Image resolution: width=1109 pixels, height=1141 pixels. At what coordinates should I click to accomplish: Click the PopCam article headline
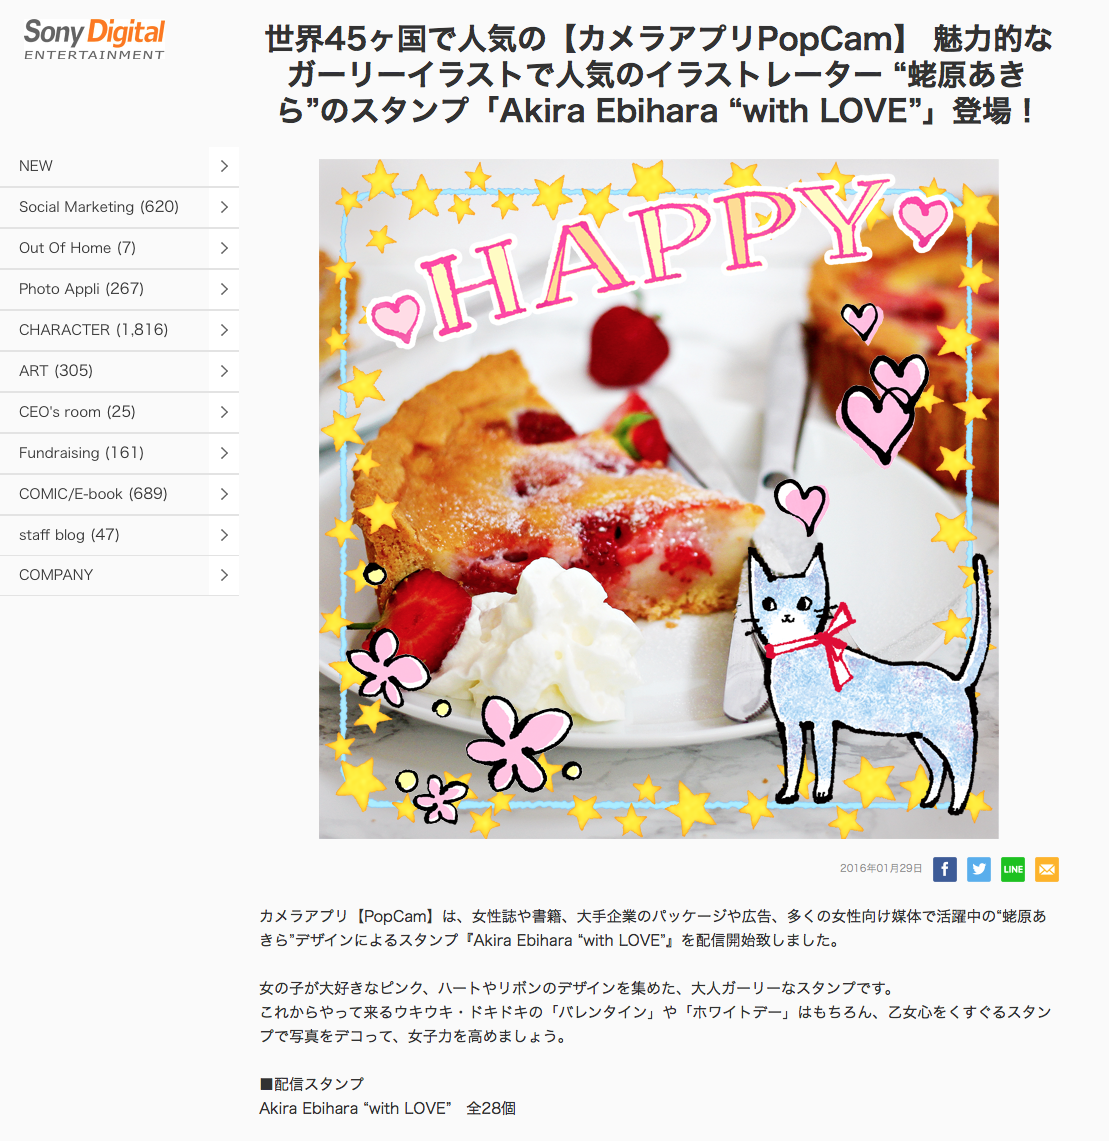click(659, 74)
